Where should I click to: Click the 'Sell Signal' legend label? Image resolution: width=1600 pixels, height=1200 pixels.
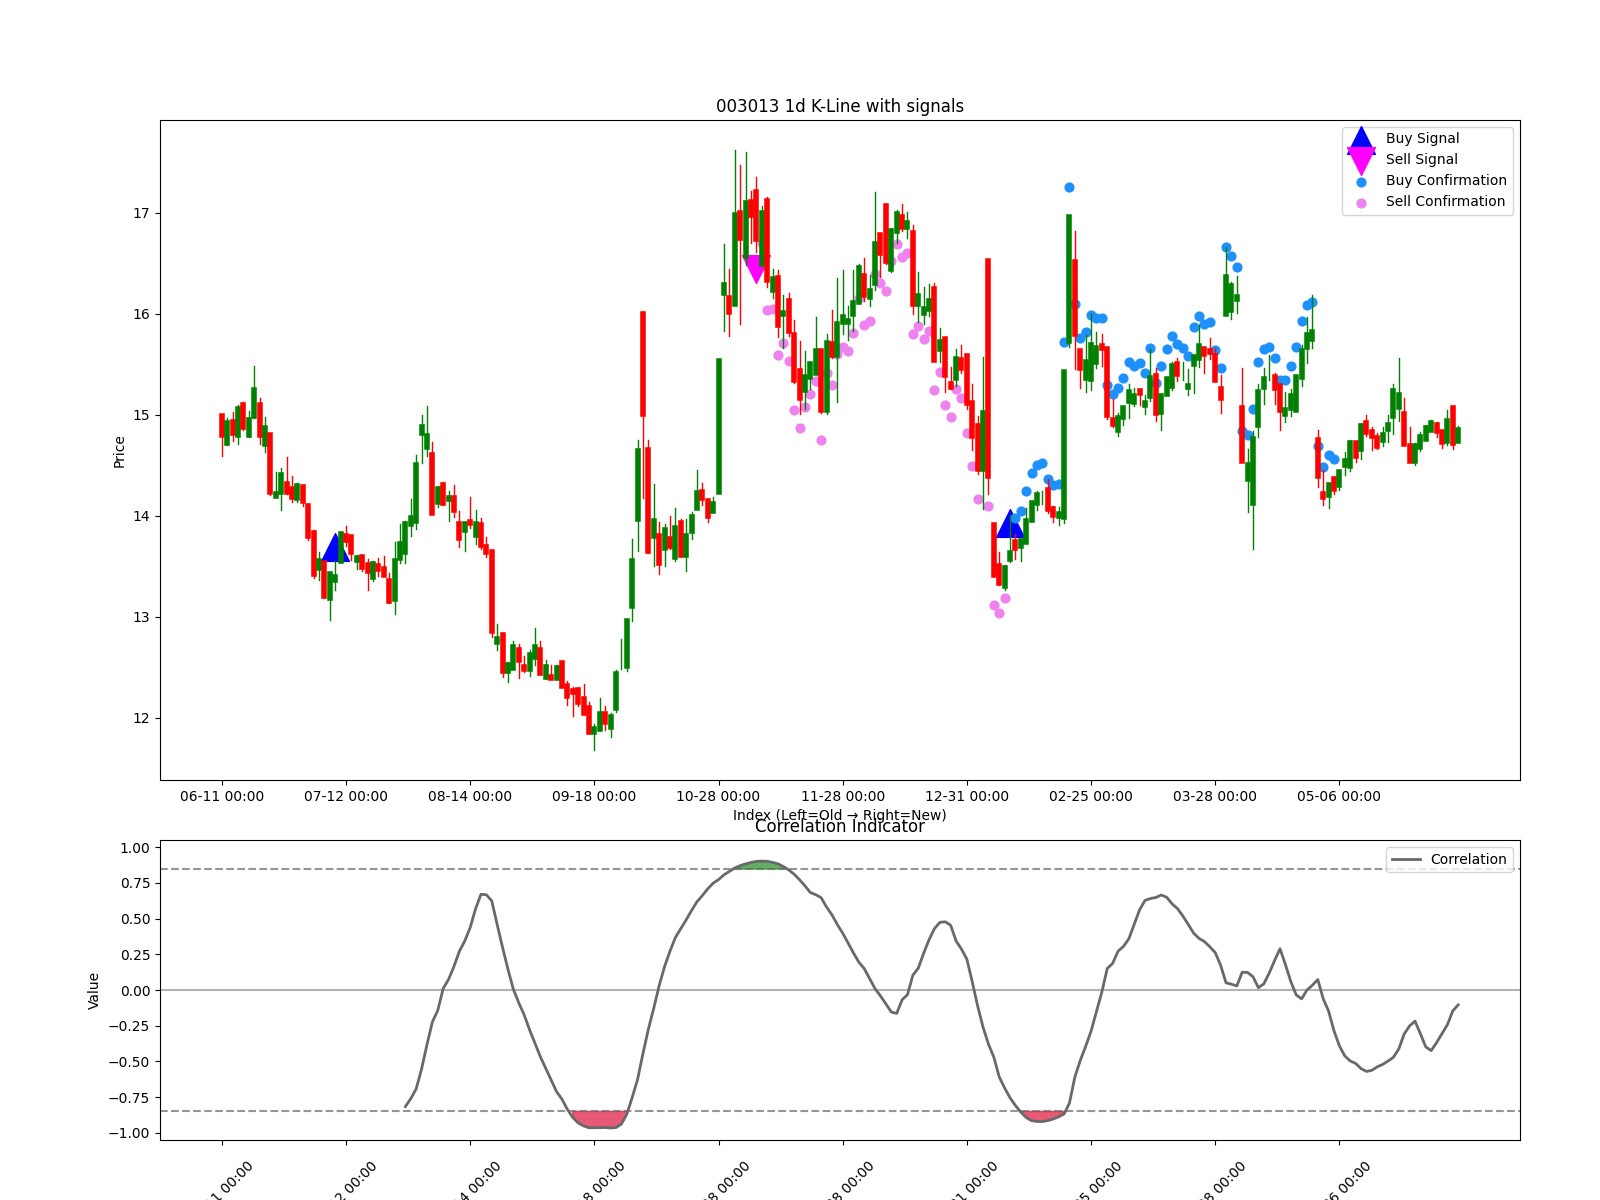click(1421, 159)
